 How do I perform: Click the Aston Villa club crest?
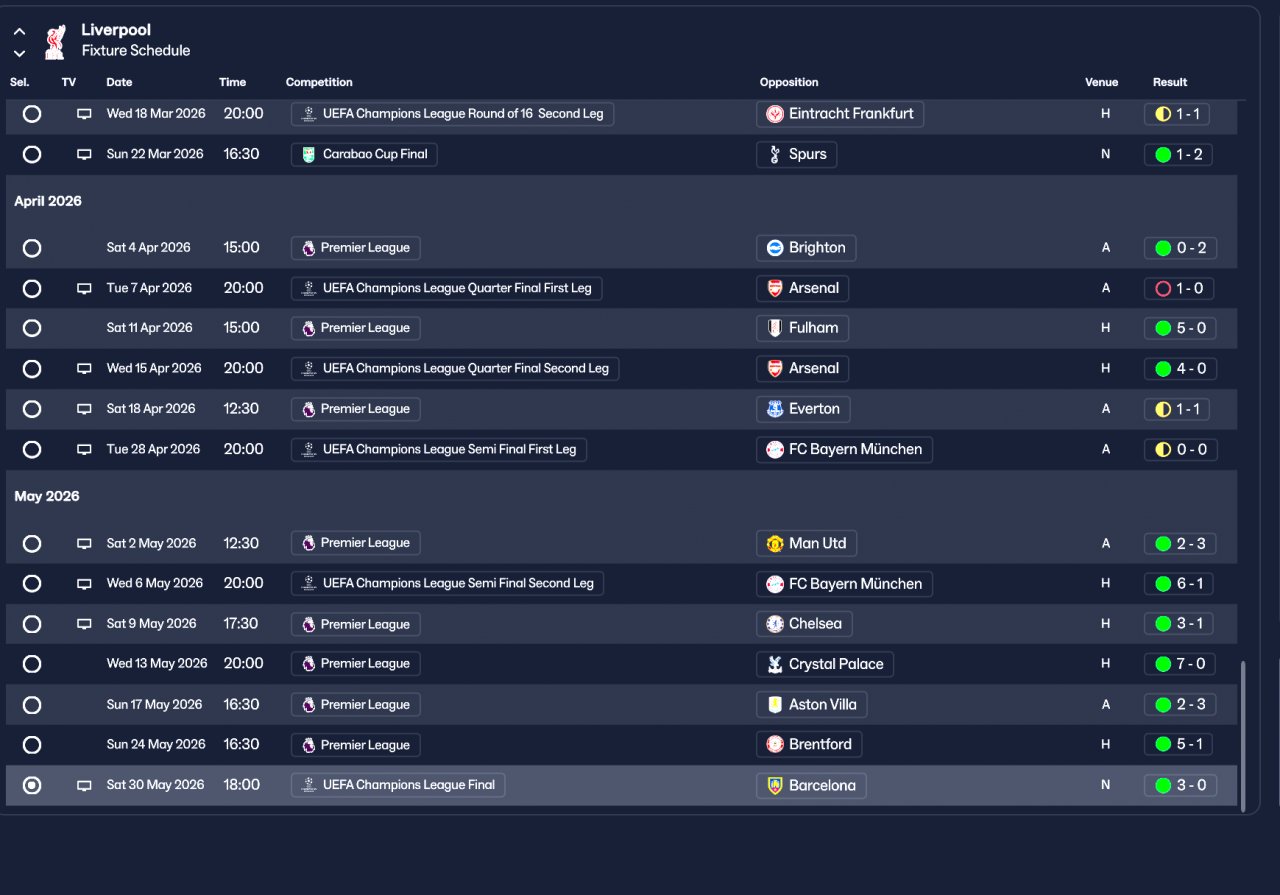tap(774, 704)
